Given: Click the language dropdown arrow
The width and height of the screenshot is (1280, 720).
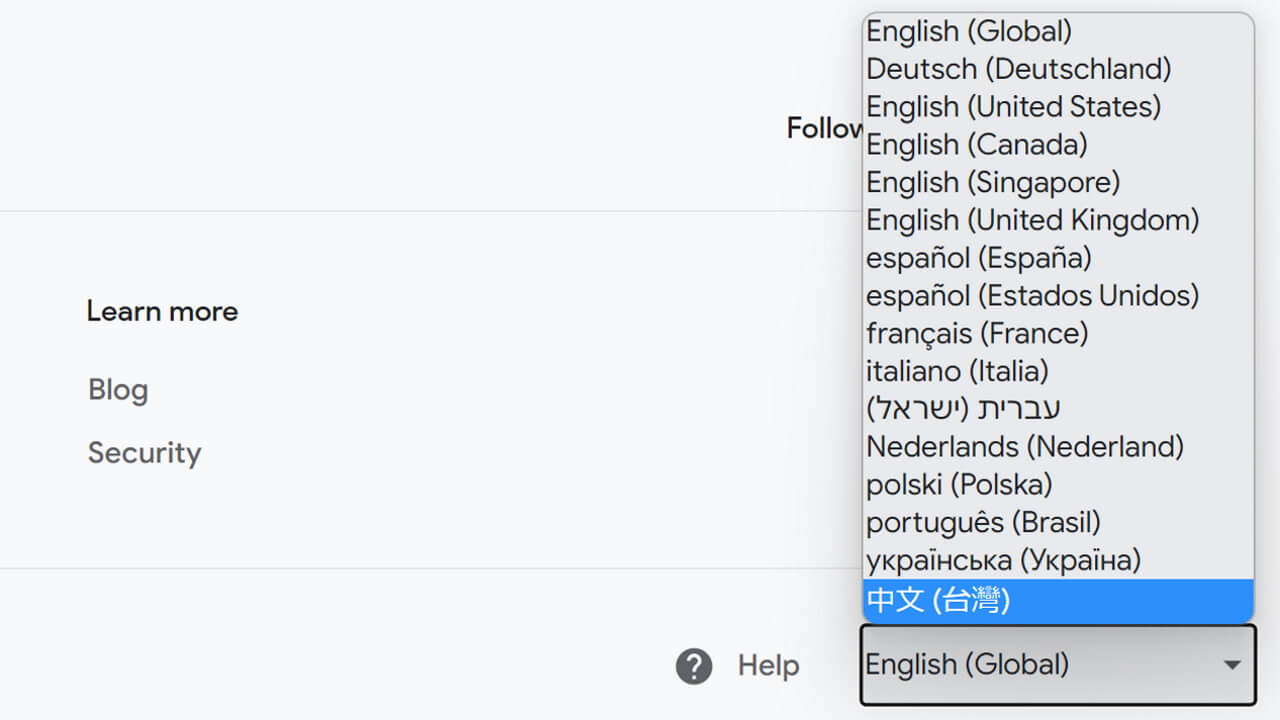Looking at the screenshot, I should coord(1232,665).
